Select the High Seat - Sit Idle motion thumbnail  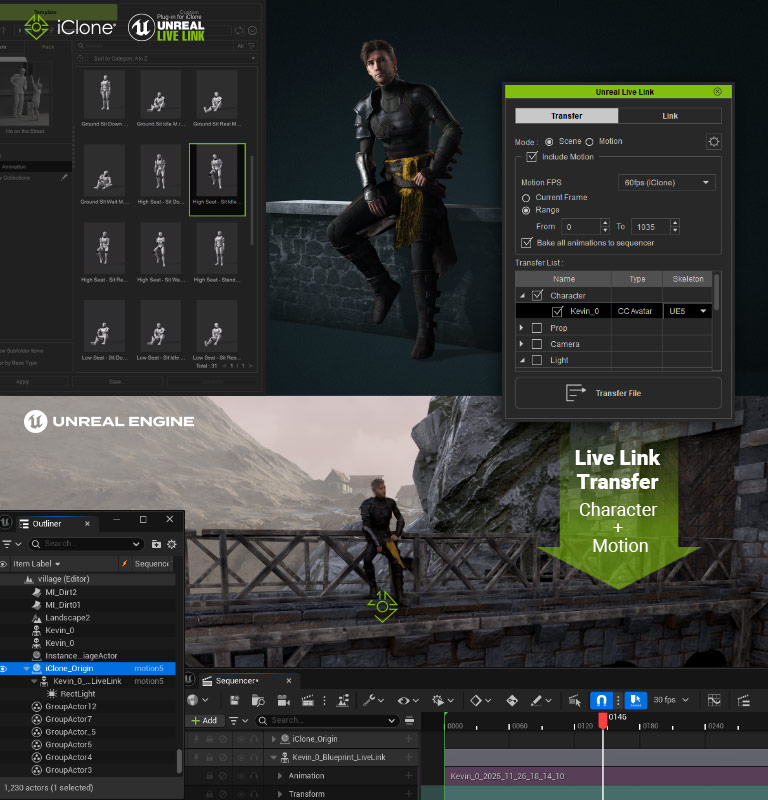[x=217, y=179]
